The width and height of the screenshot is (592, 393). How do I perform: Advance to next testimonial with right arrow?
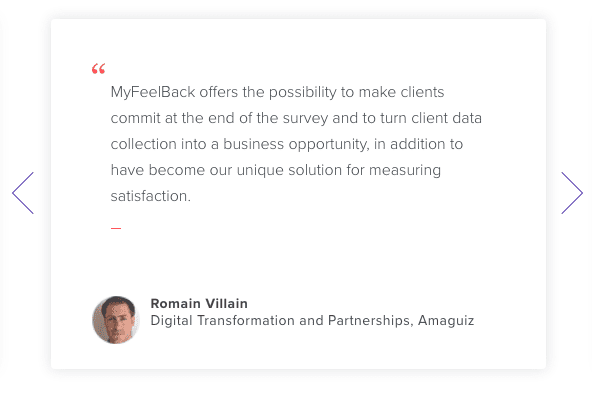click(572, 193)
